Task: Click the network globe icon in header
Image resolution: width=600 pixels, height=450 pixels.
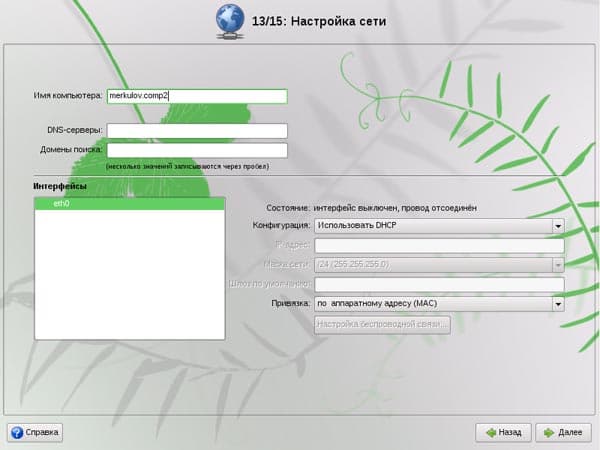Action: [x=230, y=21]
